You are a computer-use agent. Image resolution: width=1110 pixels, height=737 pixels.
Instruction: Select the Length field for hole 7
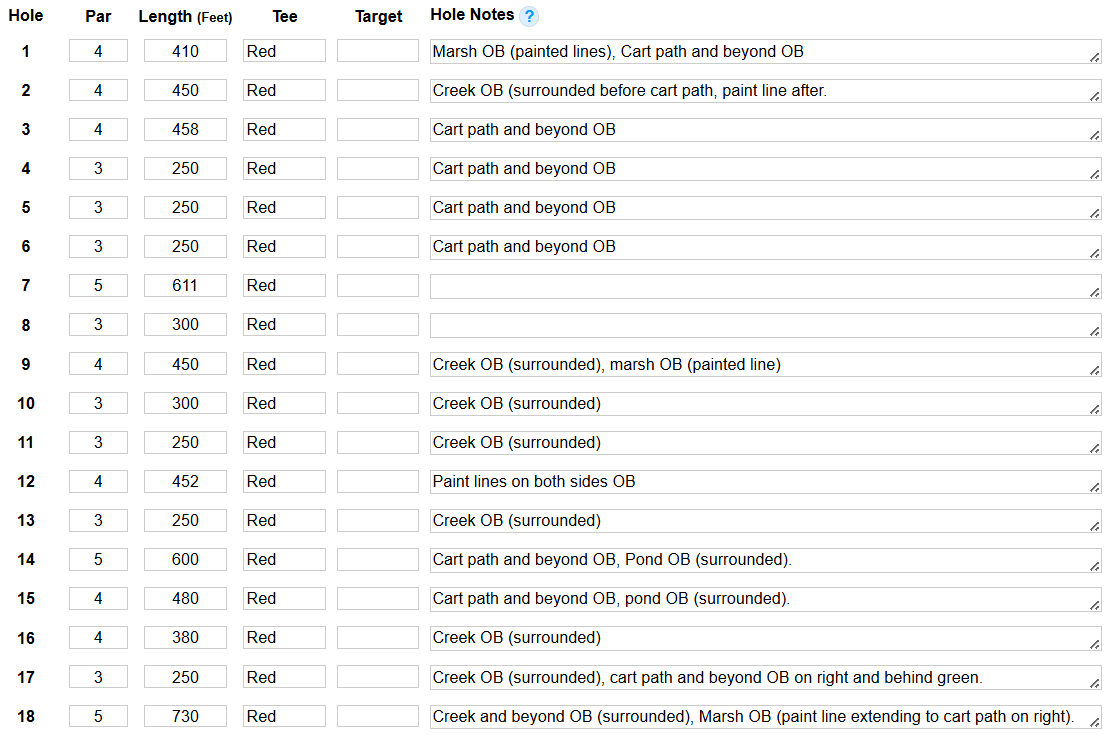(x=185, y=286)
